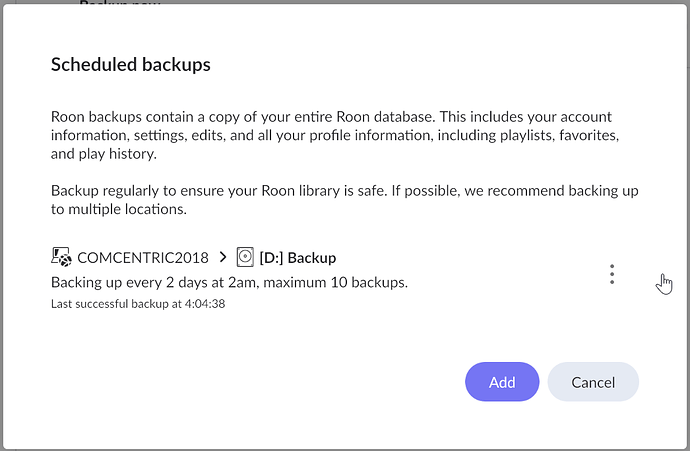Open the three-dot options menu for backup
Viewport: 690px width, 451px height.
click(x=612, y=275)
